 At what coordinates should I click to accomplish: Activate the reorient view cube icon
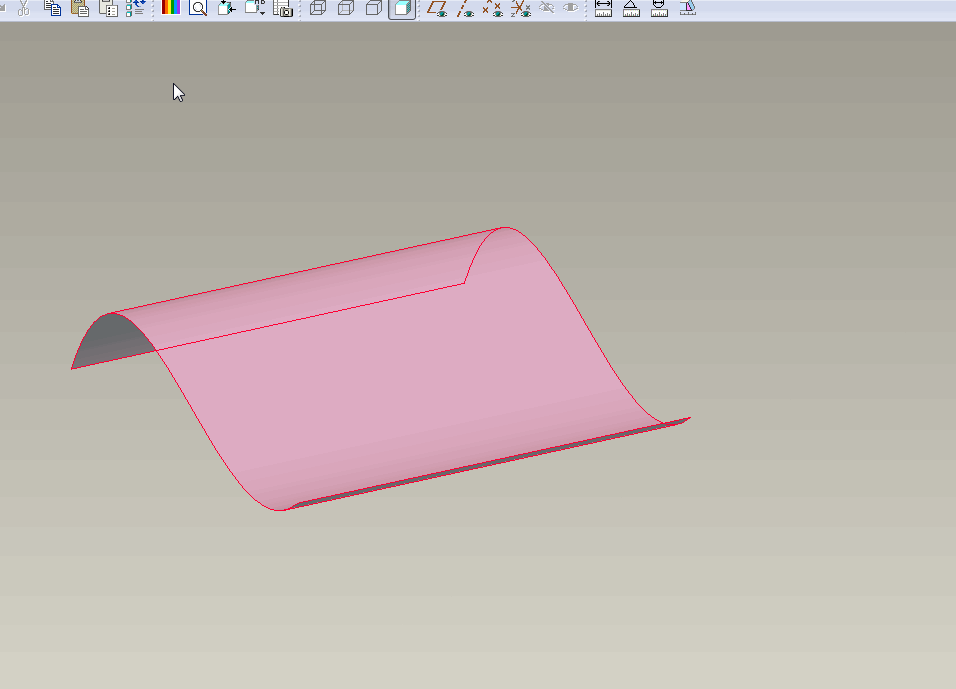point(227,8)
